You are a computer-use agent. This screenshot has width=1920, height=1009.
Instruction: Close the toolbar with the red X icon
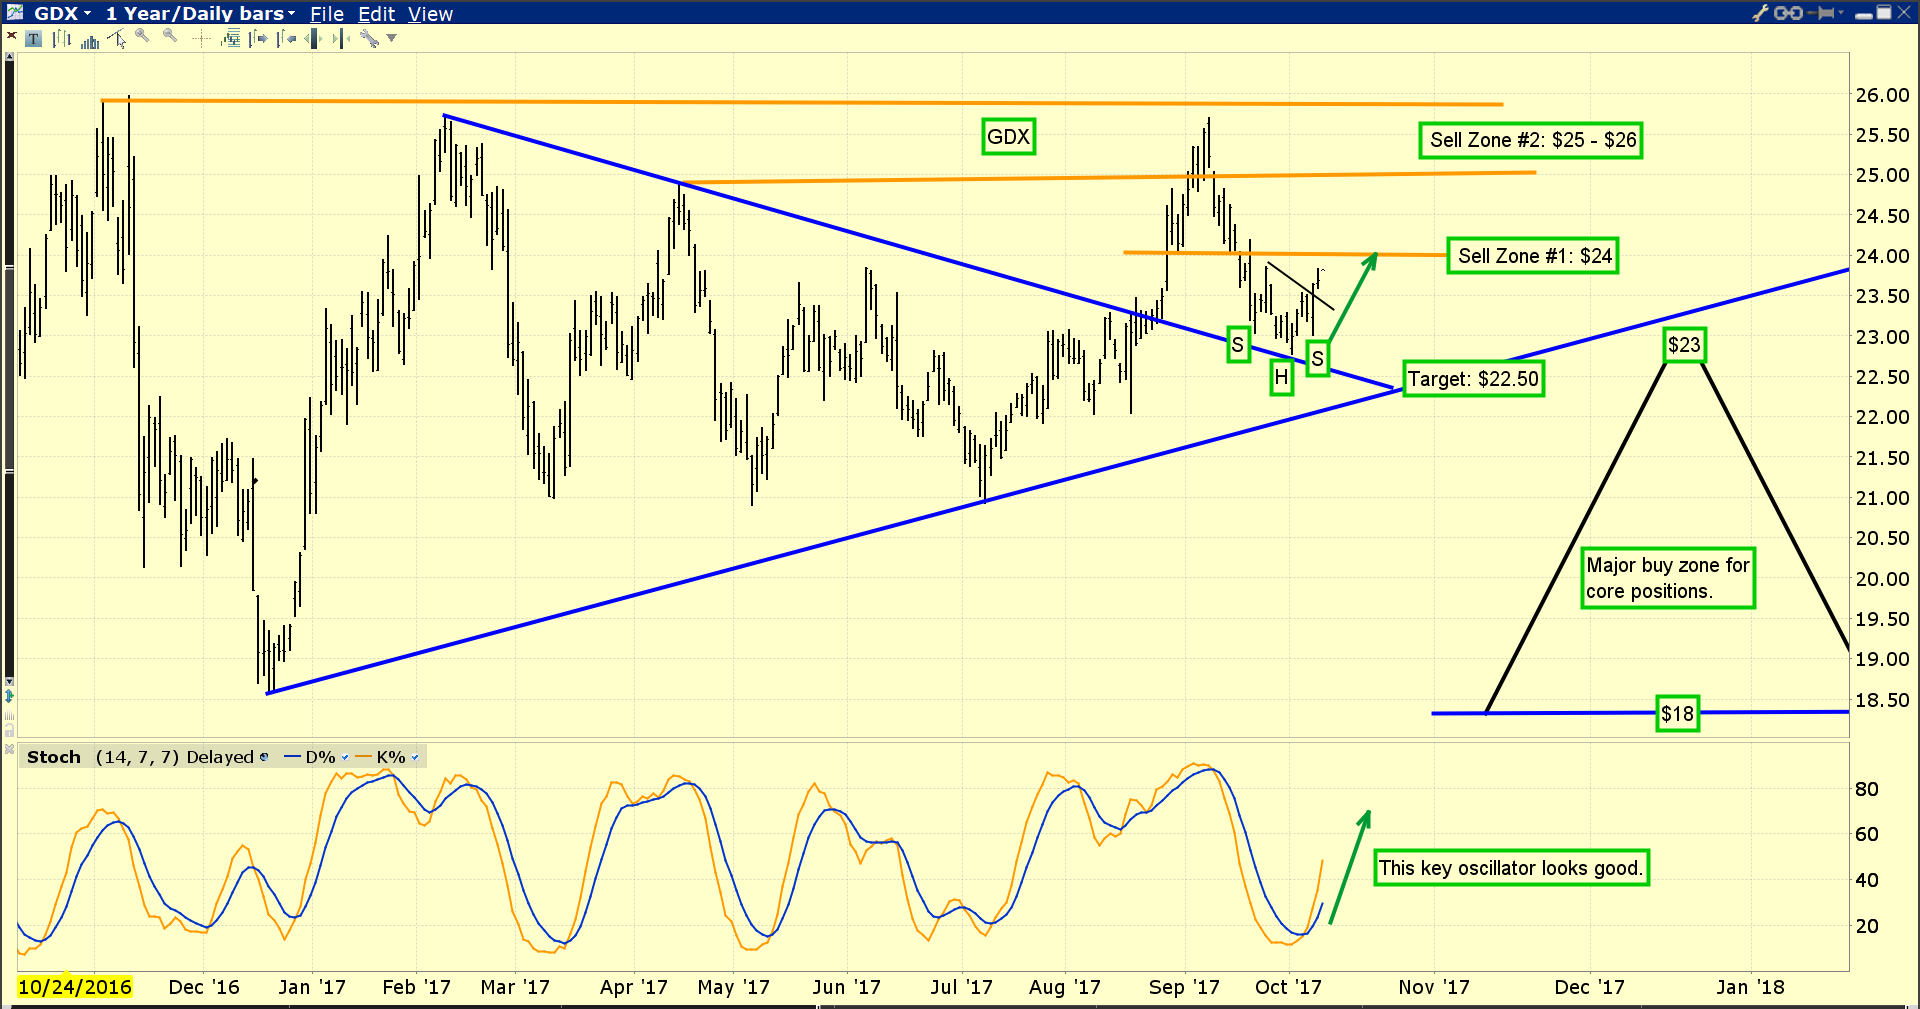11,35
